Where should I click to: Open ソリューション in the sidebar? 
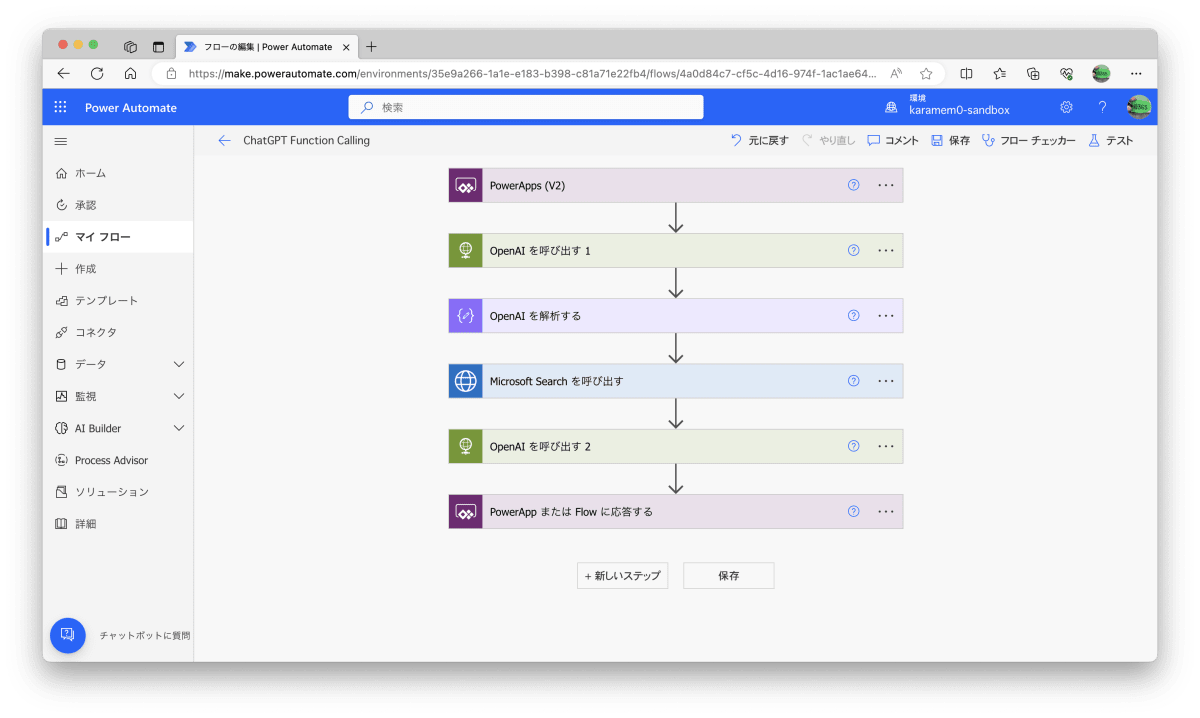[118, 492]
